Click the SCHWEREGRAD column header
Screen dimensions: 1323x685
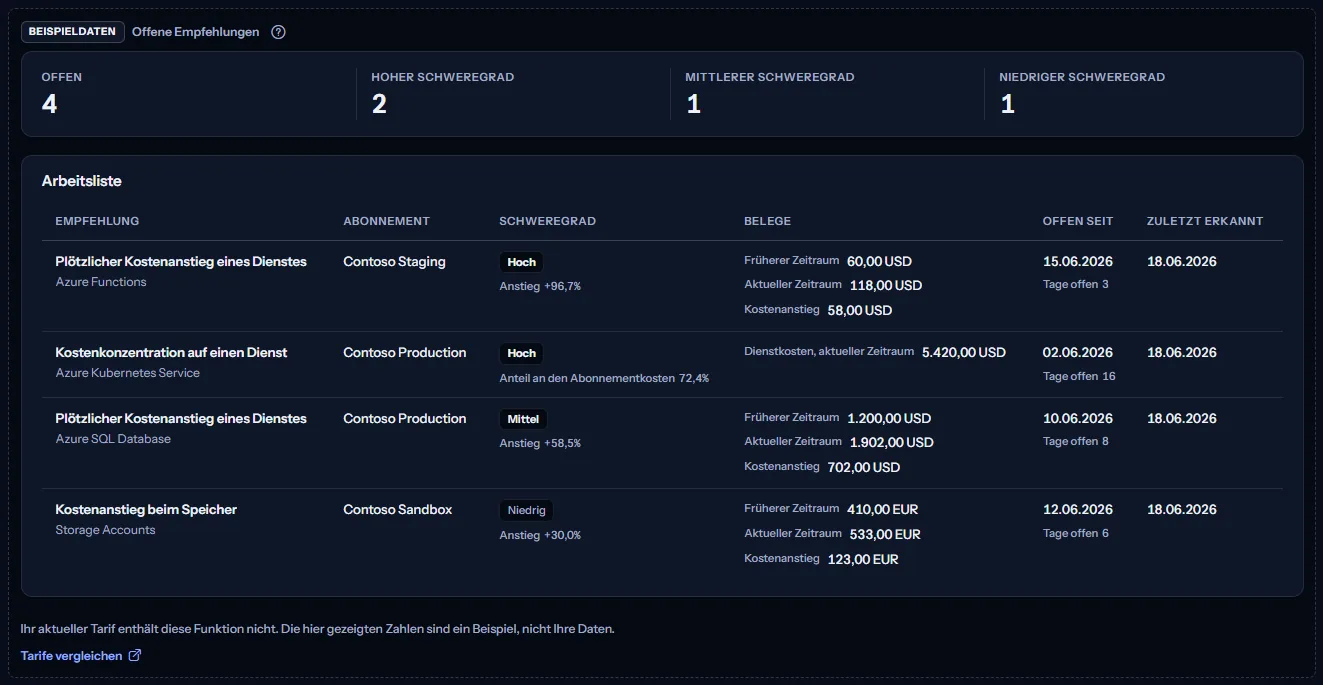tap(547, 221)
